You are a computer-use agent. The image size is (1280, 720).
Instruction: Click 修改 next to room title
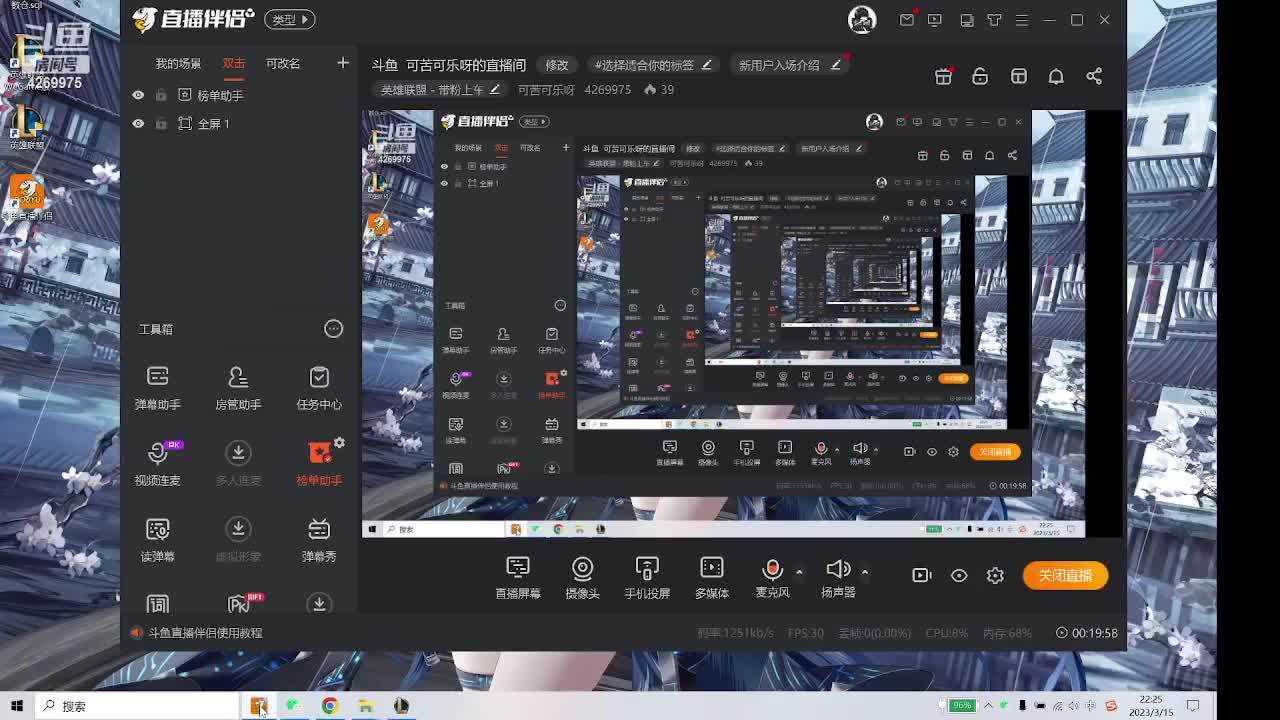pos(557,65)
